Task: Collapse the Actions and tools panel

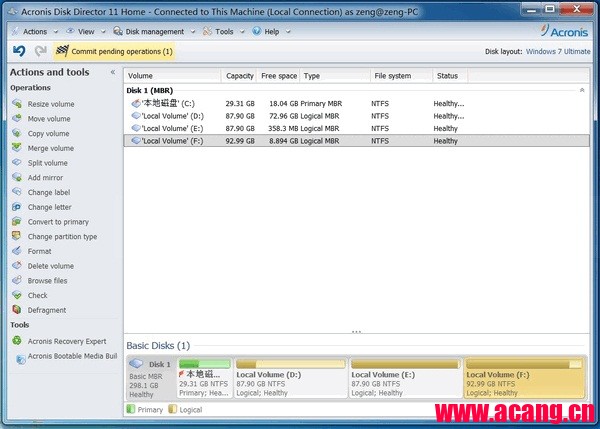Action: click(113, 72)
